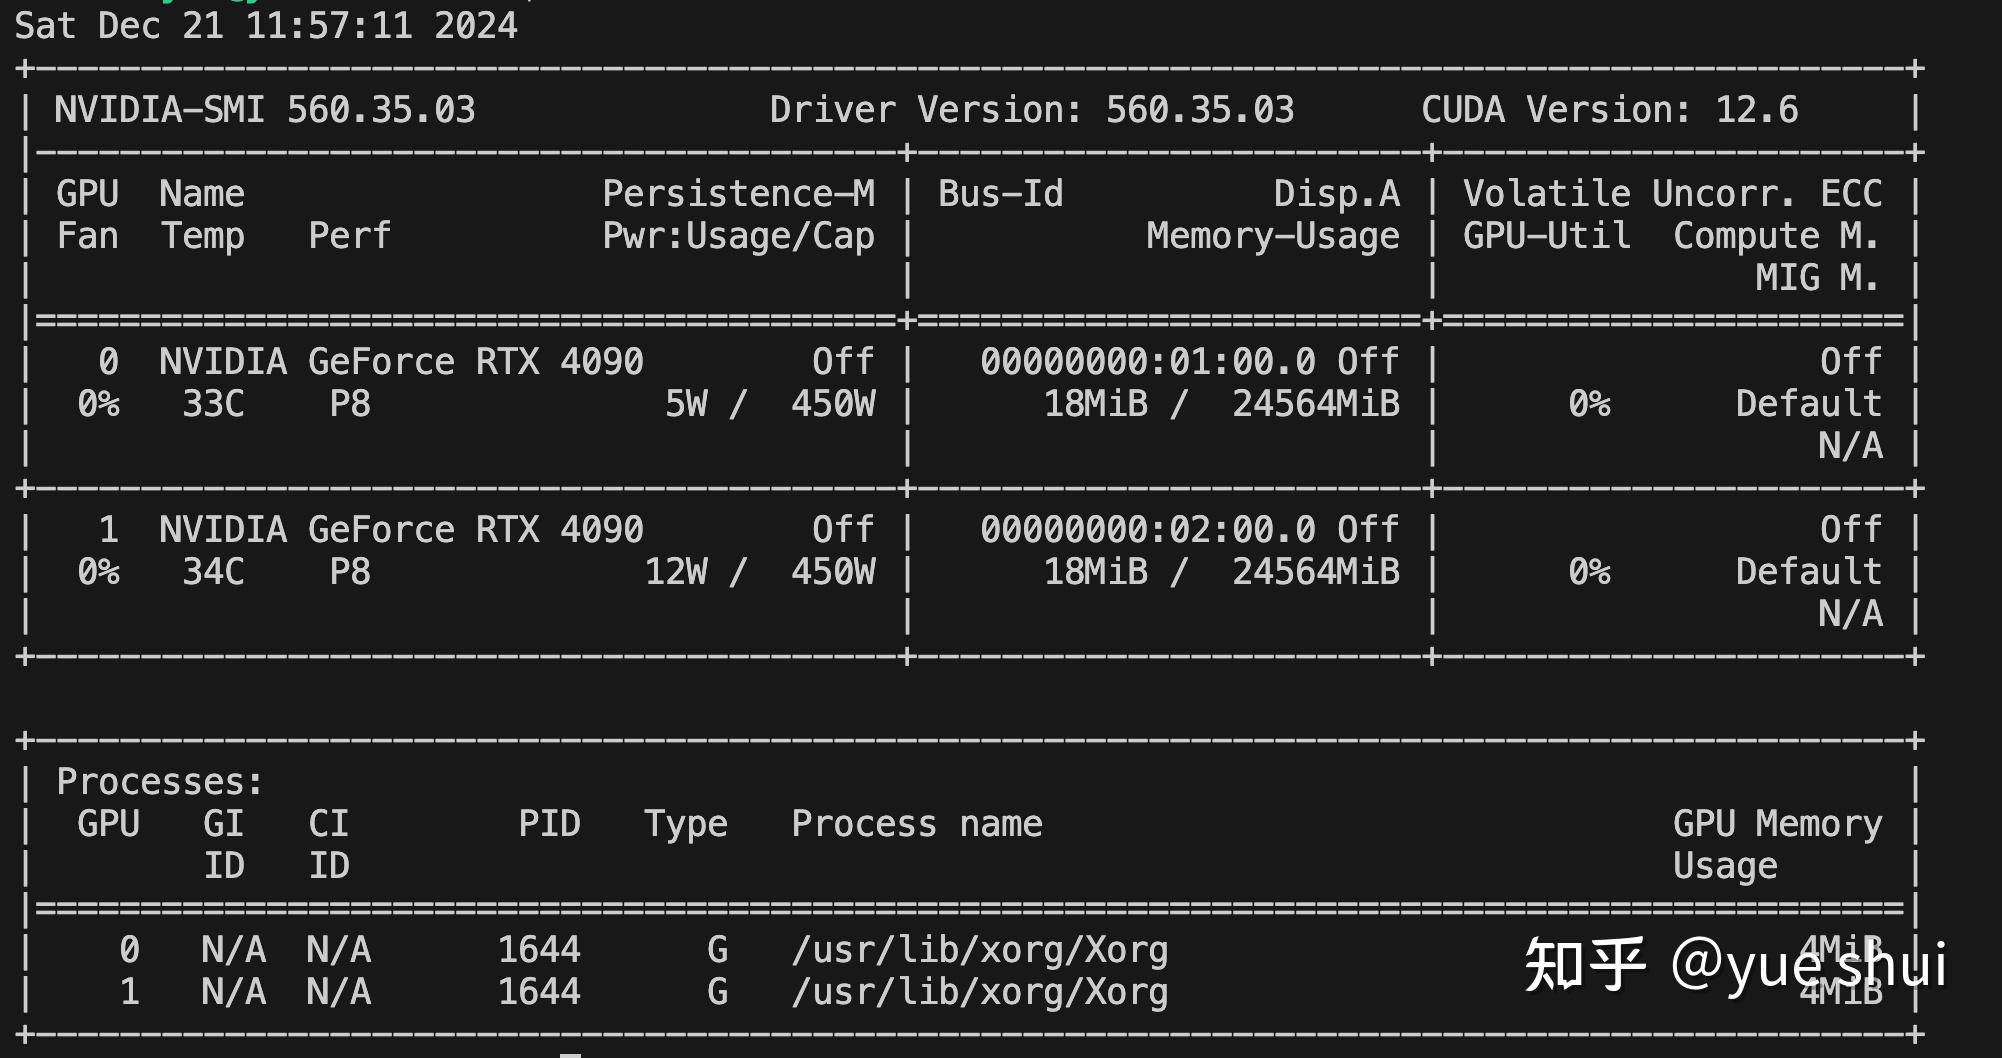This screenshot has width=2002, height=1058.
Task: Click the GI ID column header
Action: 223,844
